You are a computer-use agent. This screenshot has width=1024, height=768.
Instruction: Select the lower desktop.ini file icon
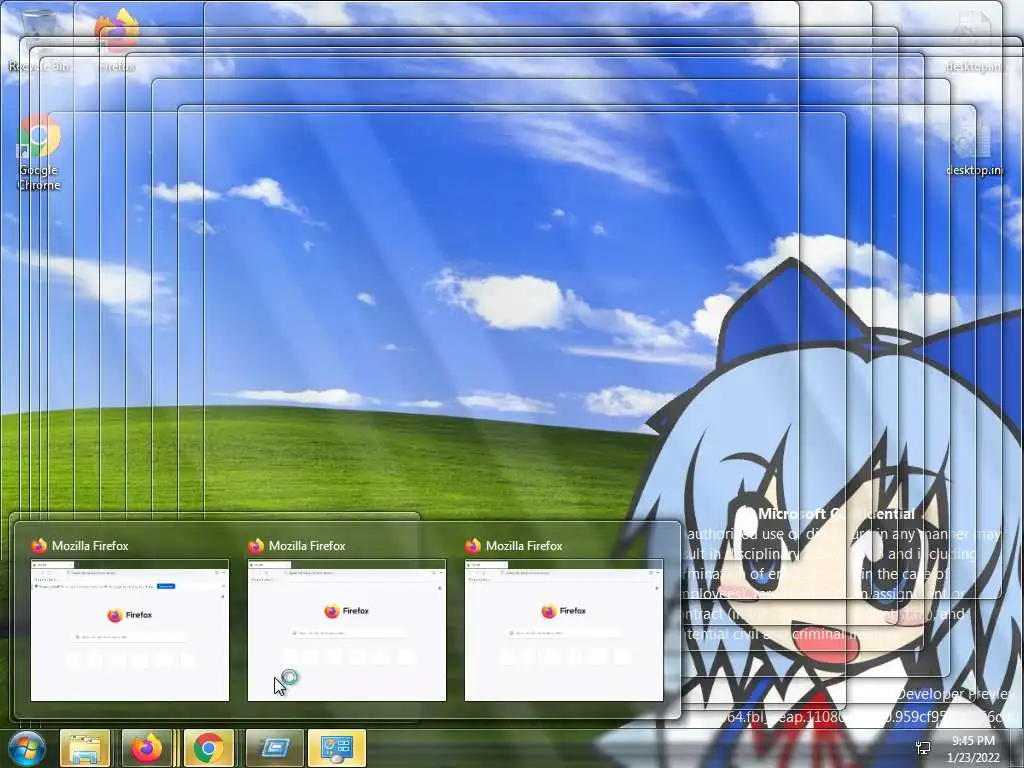tap(974, 146)
